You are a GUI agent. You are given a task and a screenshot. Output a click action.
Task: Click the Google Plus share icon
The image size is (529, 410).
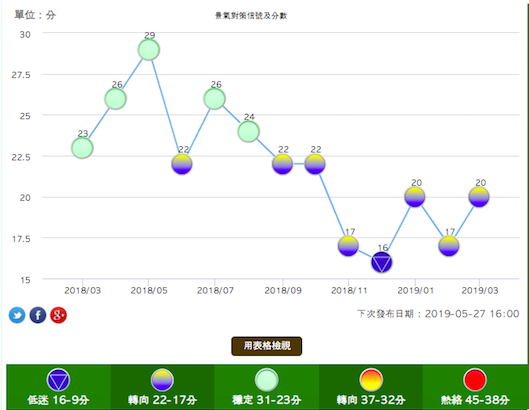pos(58,315)
